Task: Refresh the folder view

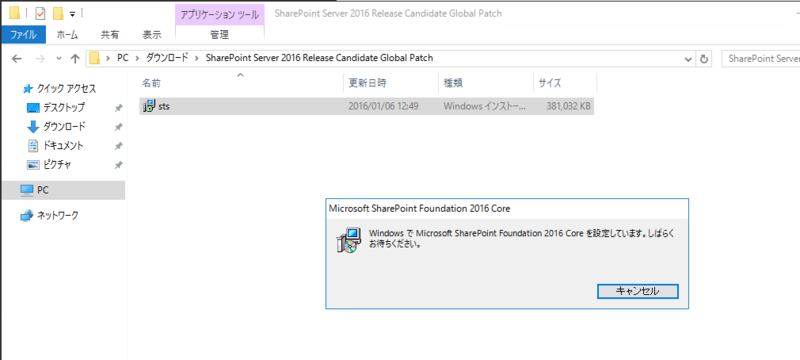Action: tap(704, 59)
